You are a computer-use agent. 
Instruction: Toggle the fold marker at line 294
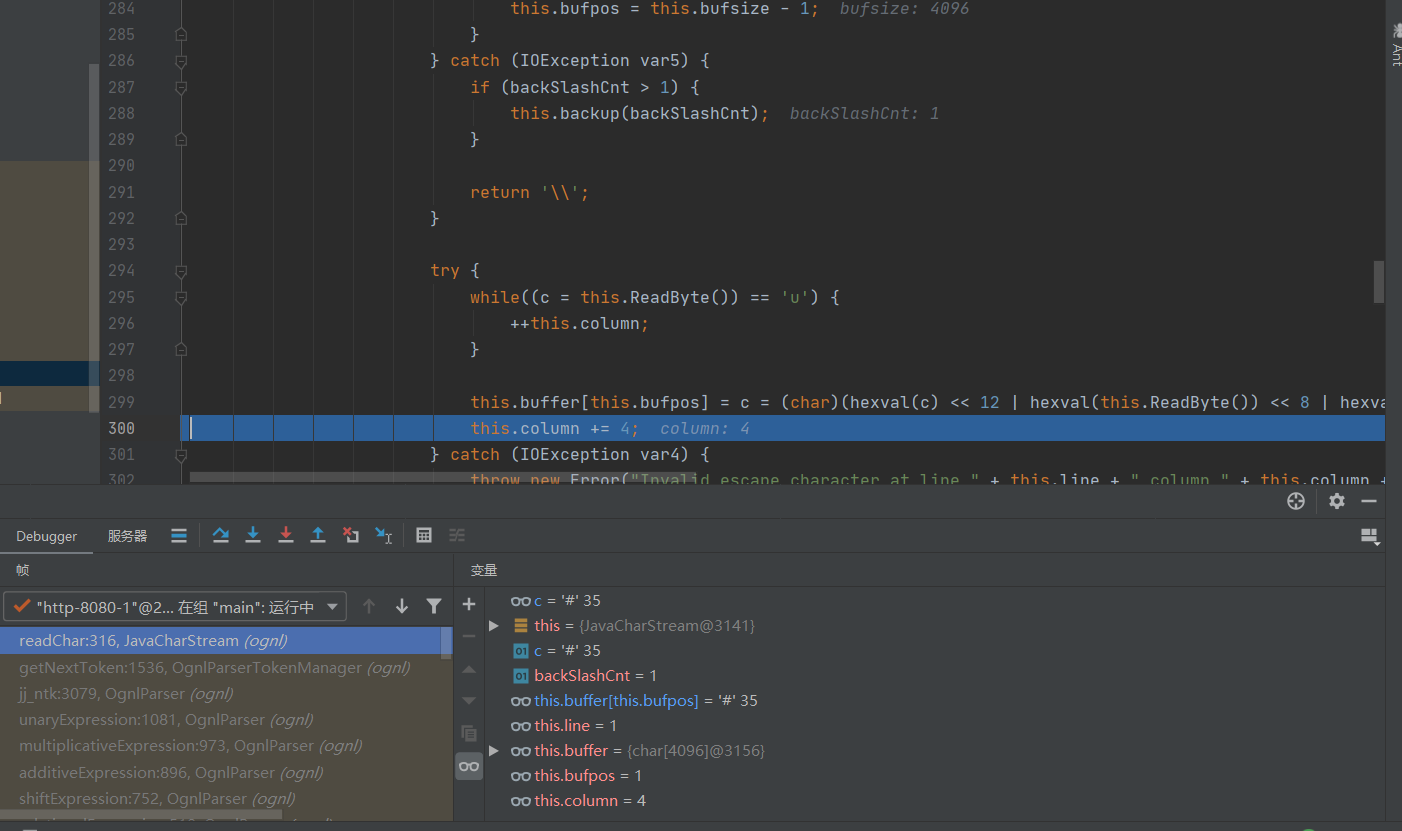pos(181,271)
